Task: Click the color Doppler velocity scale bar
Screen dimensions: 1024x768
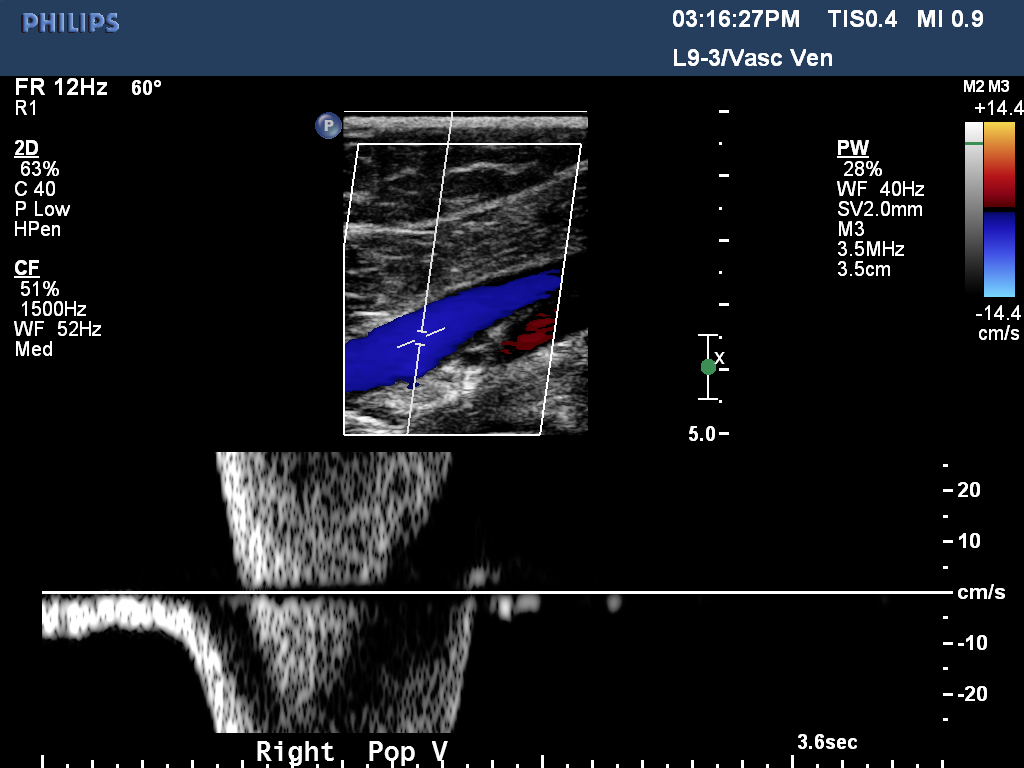Action: [x=999, y=210]
